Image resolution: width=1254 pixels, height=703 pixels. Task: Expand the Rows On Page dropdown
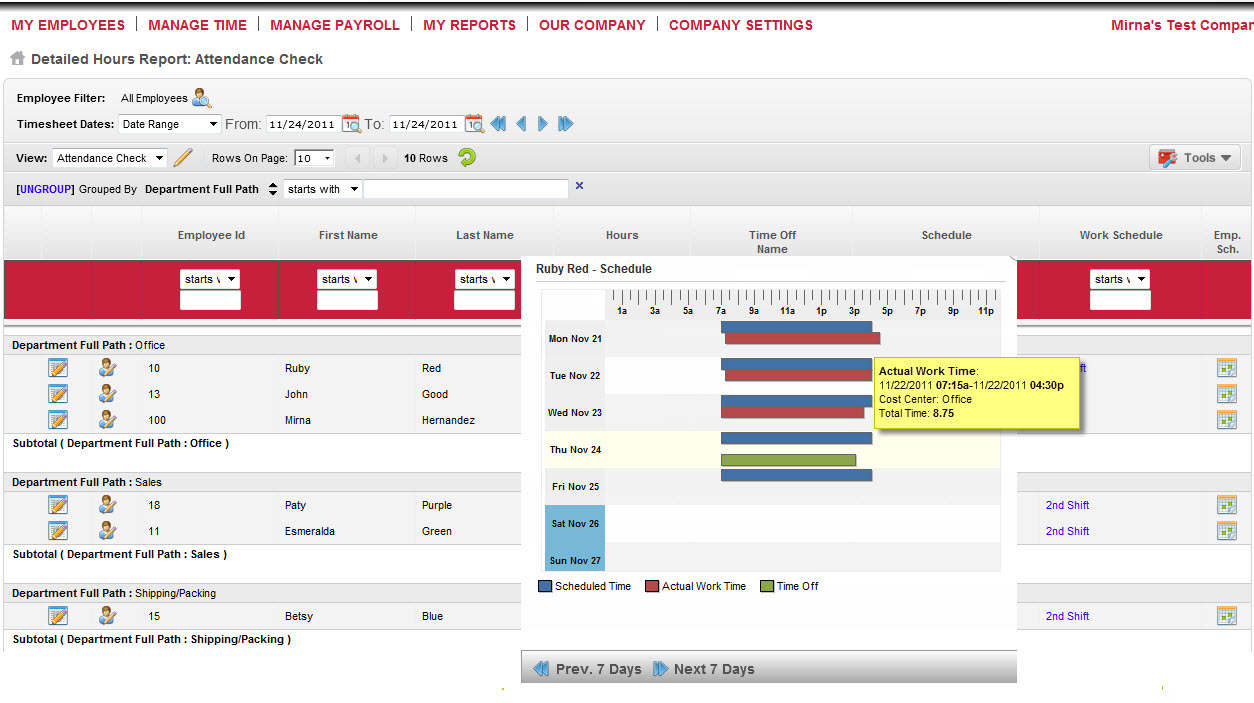[314, 158]
